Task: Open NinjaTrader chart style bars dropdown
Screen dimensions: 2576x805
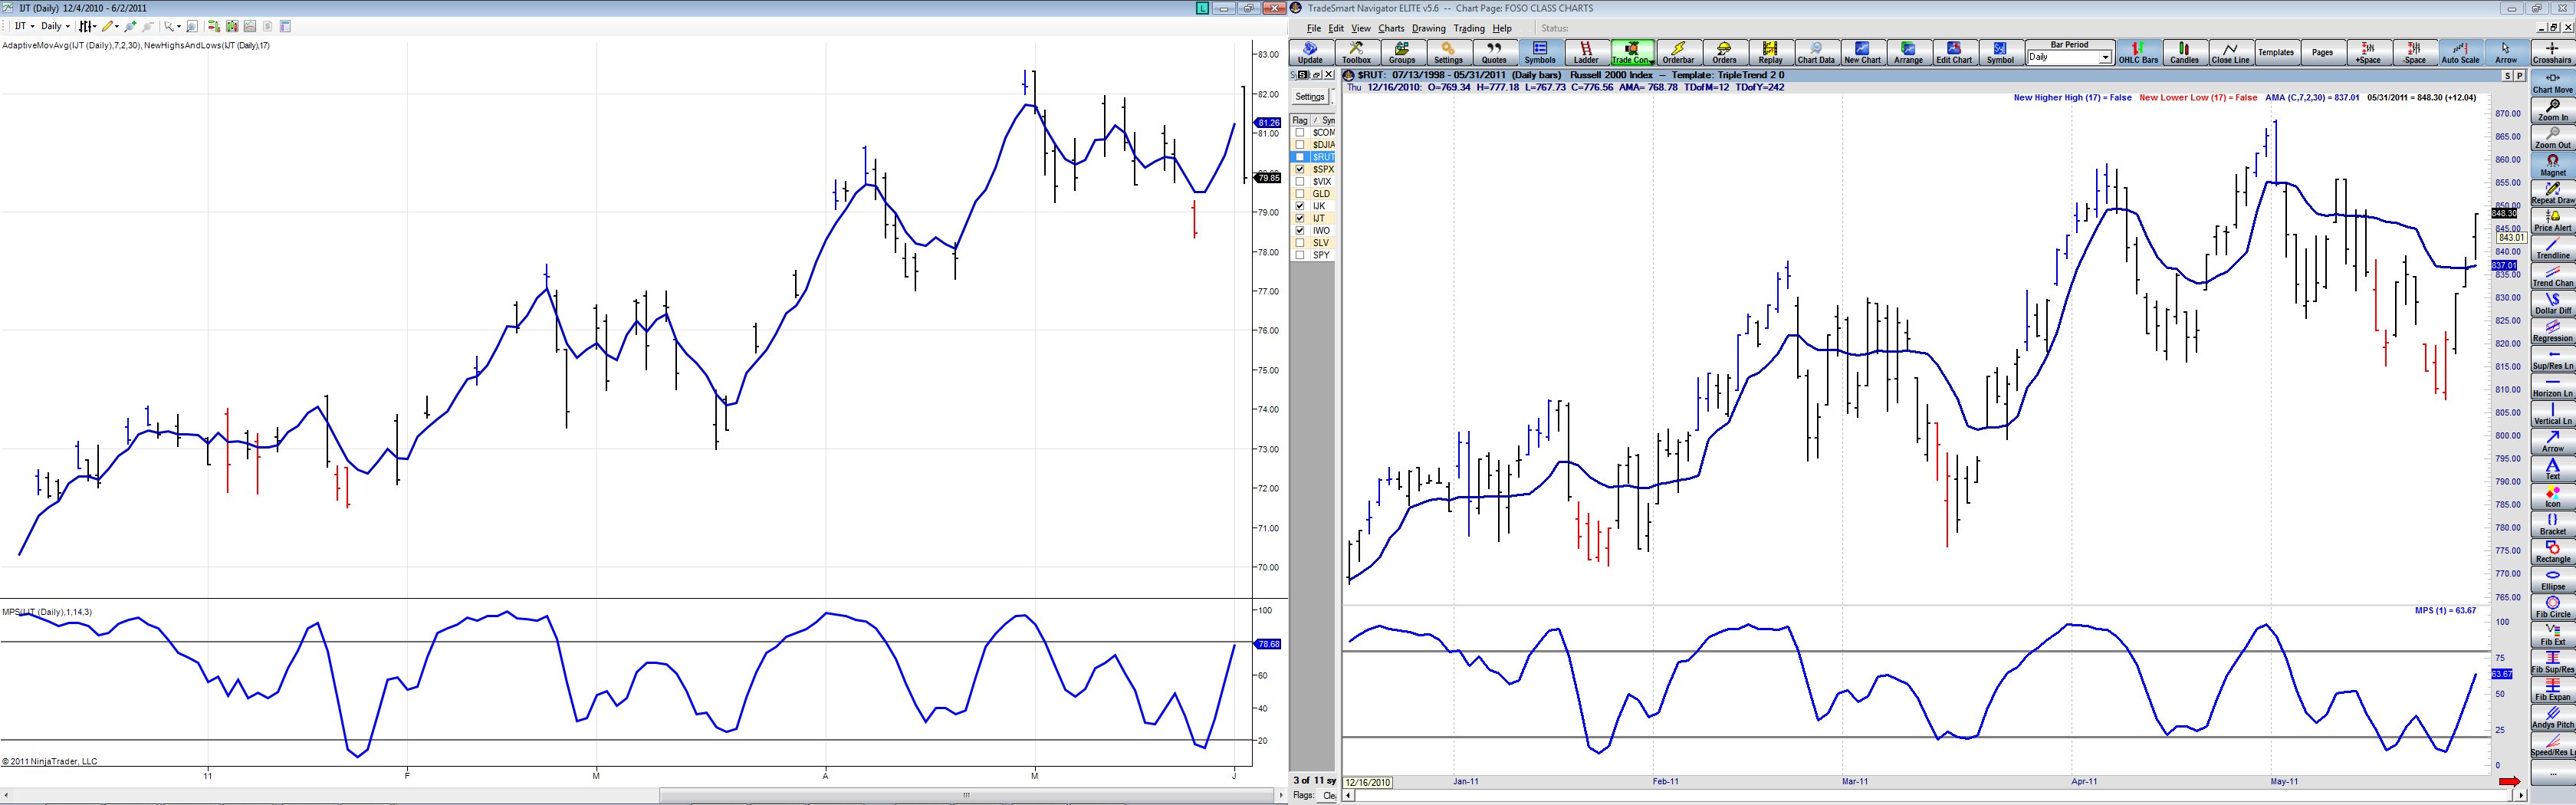Action: pyautogui.click(x=88, y=26)
